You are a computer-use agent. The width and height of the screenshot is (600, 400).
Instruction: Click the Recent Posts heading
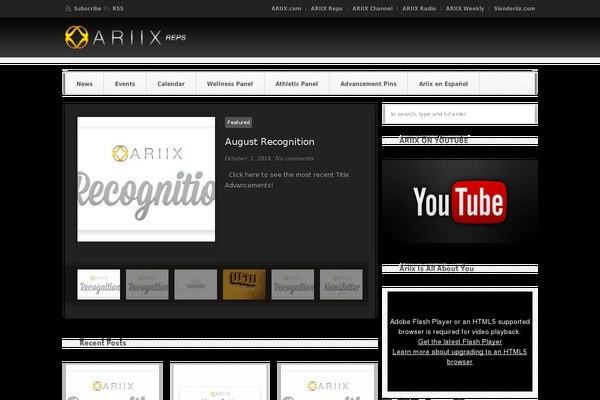(103, 343)
